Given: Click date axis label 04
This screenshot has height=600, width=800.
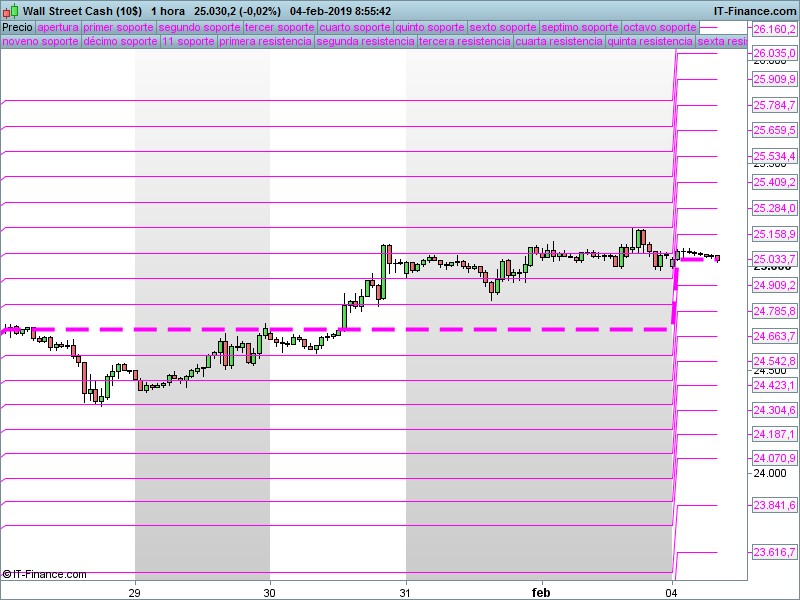Looking at the screenshot, I should click(672, 593).
